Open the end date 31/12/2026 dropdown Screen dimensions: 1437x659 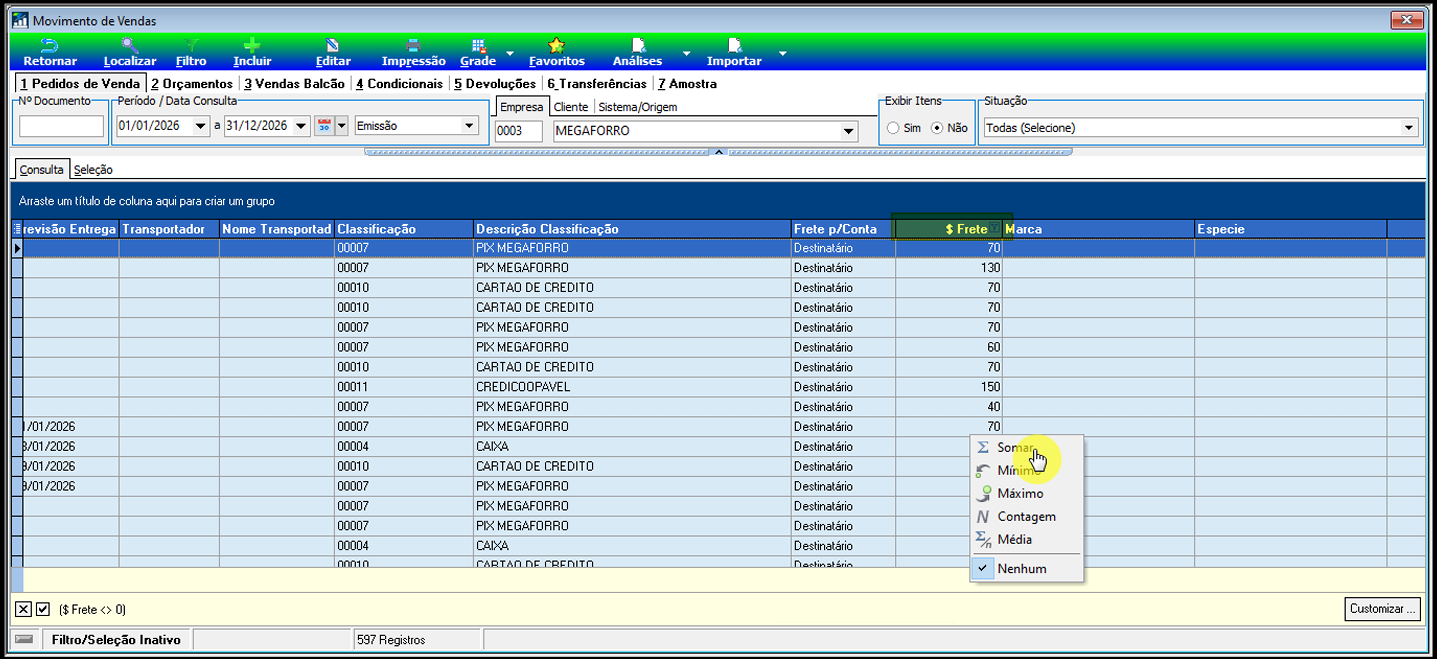click(x=301, y=126)
